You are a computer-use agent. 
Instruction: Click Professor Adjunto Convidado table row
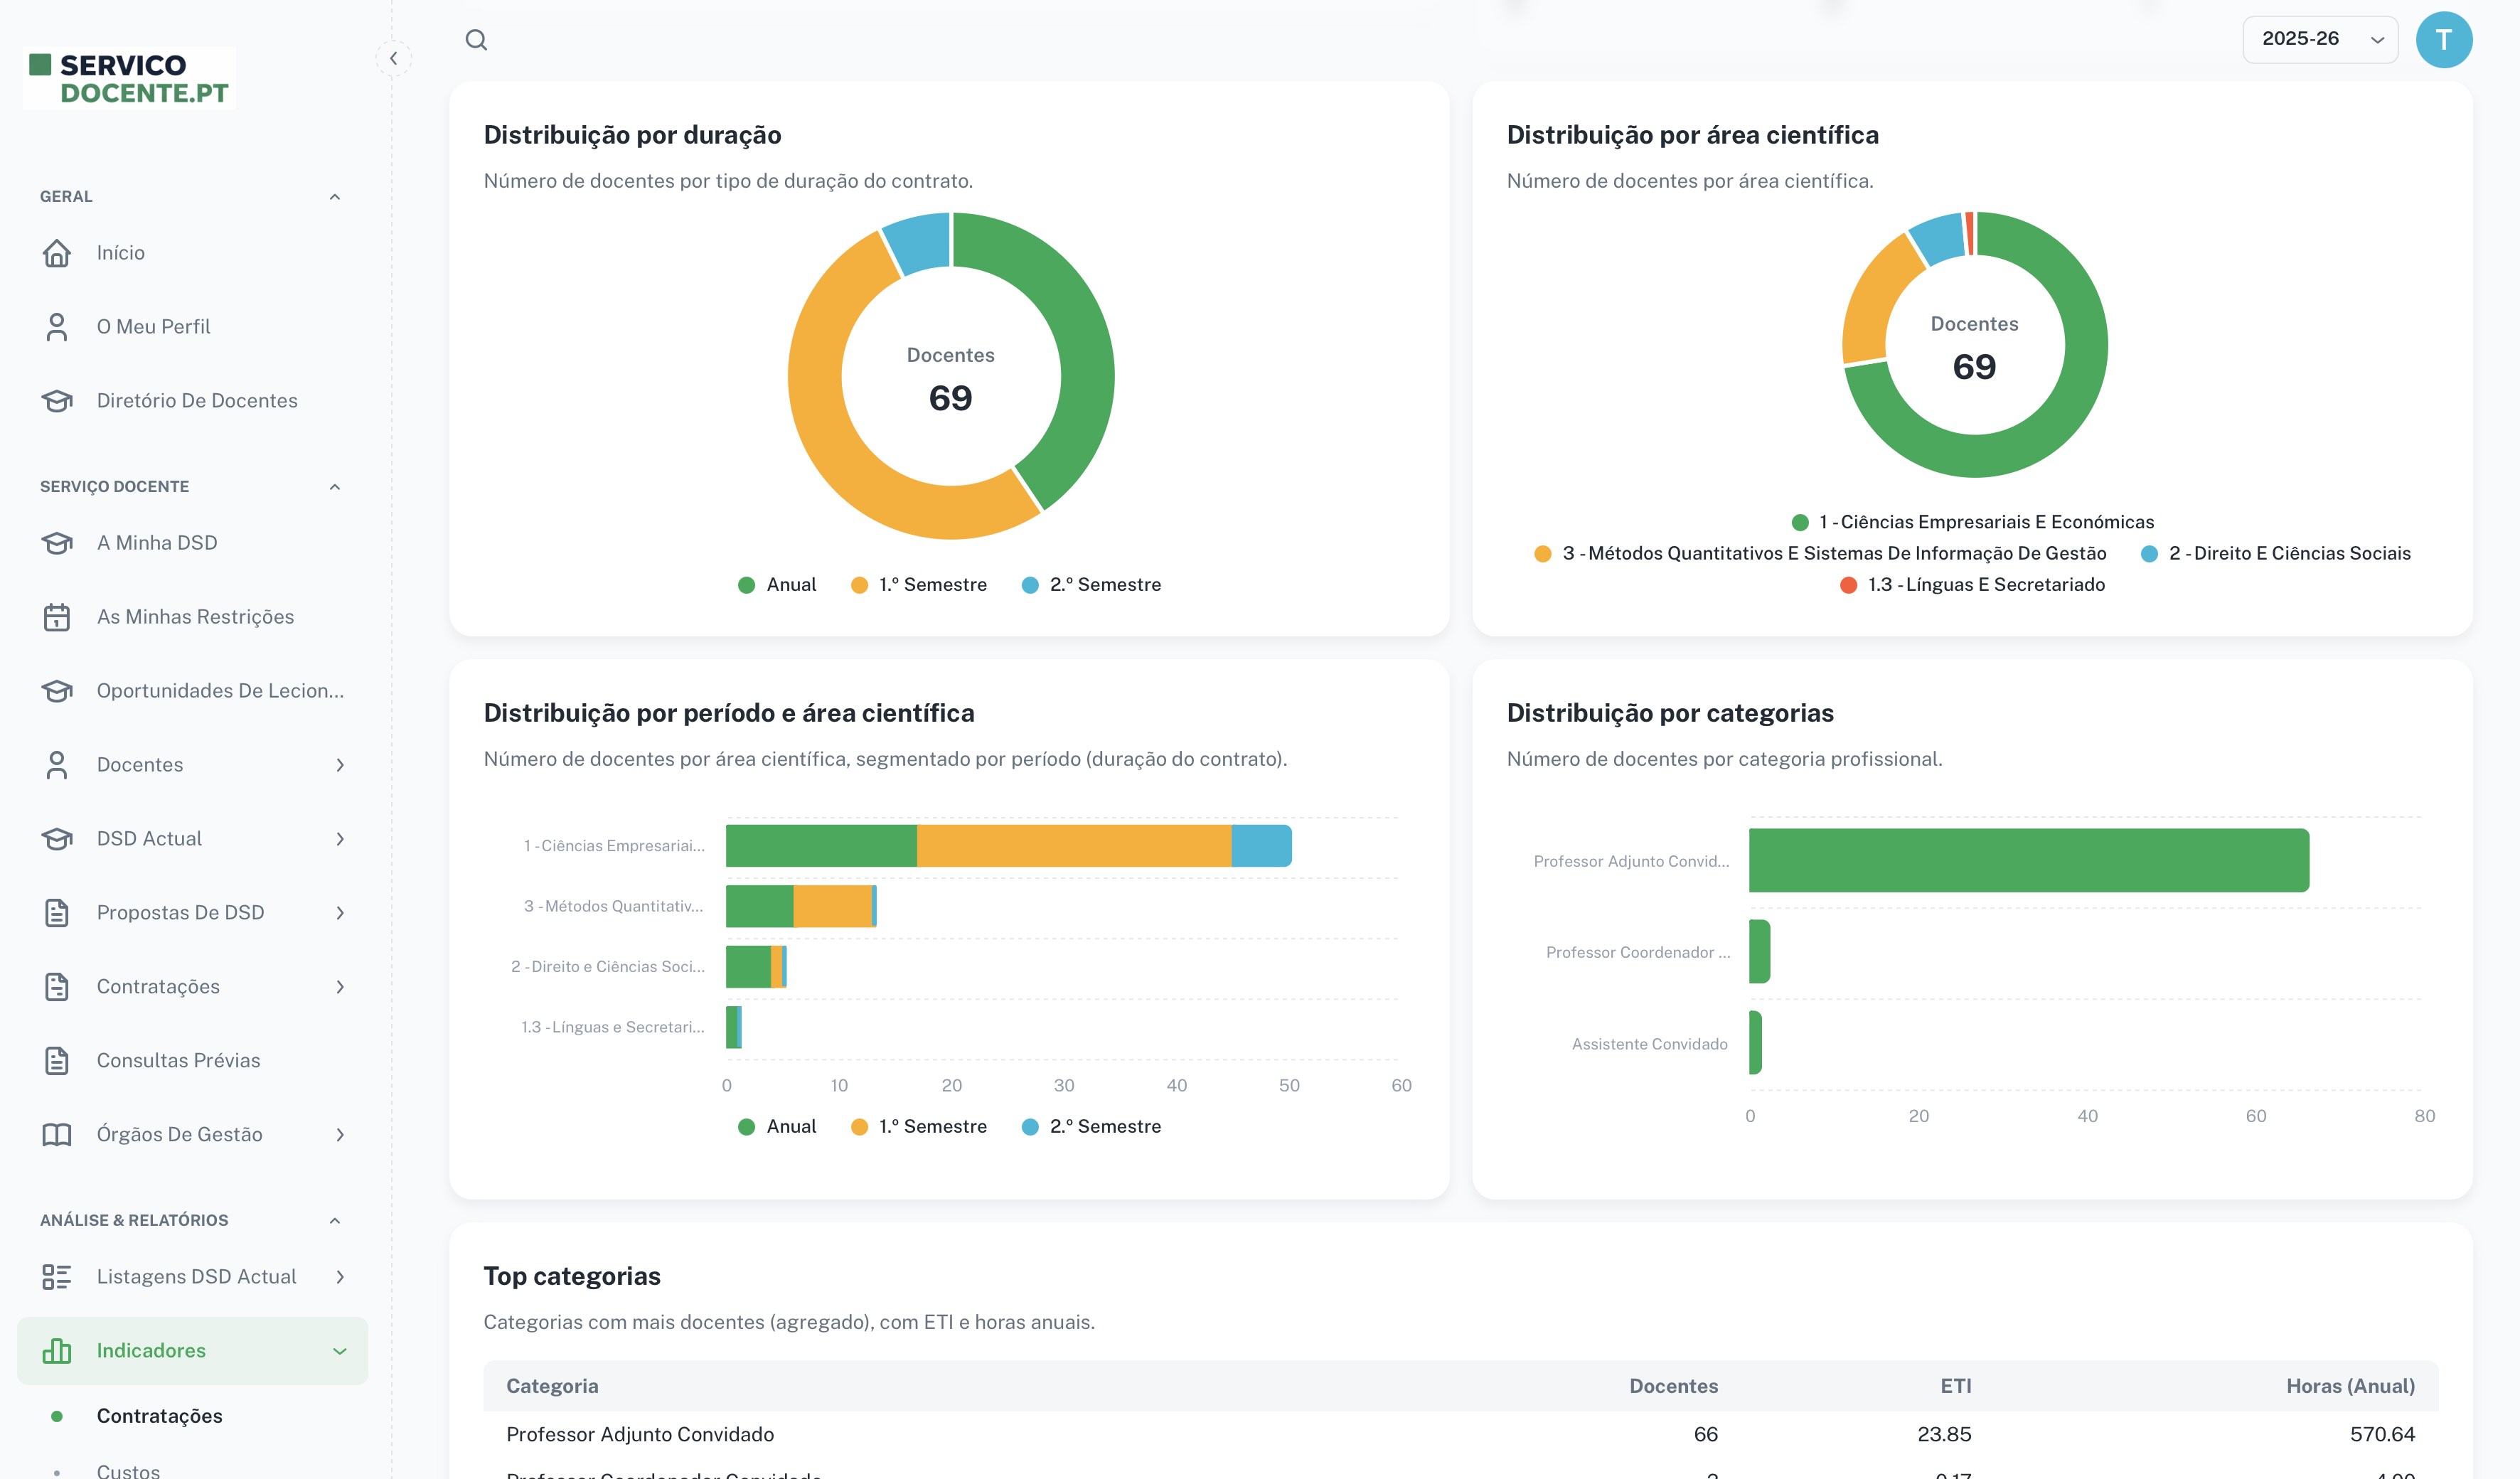coord(1460,1435)
